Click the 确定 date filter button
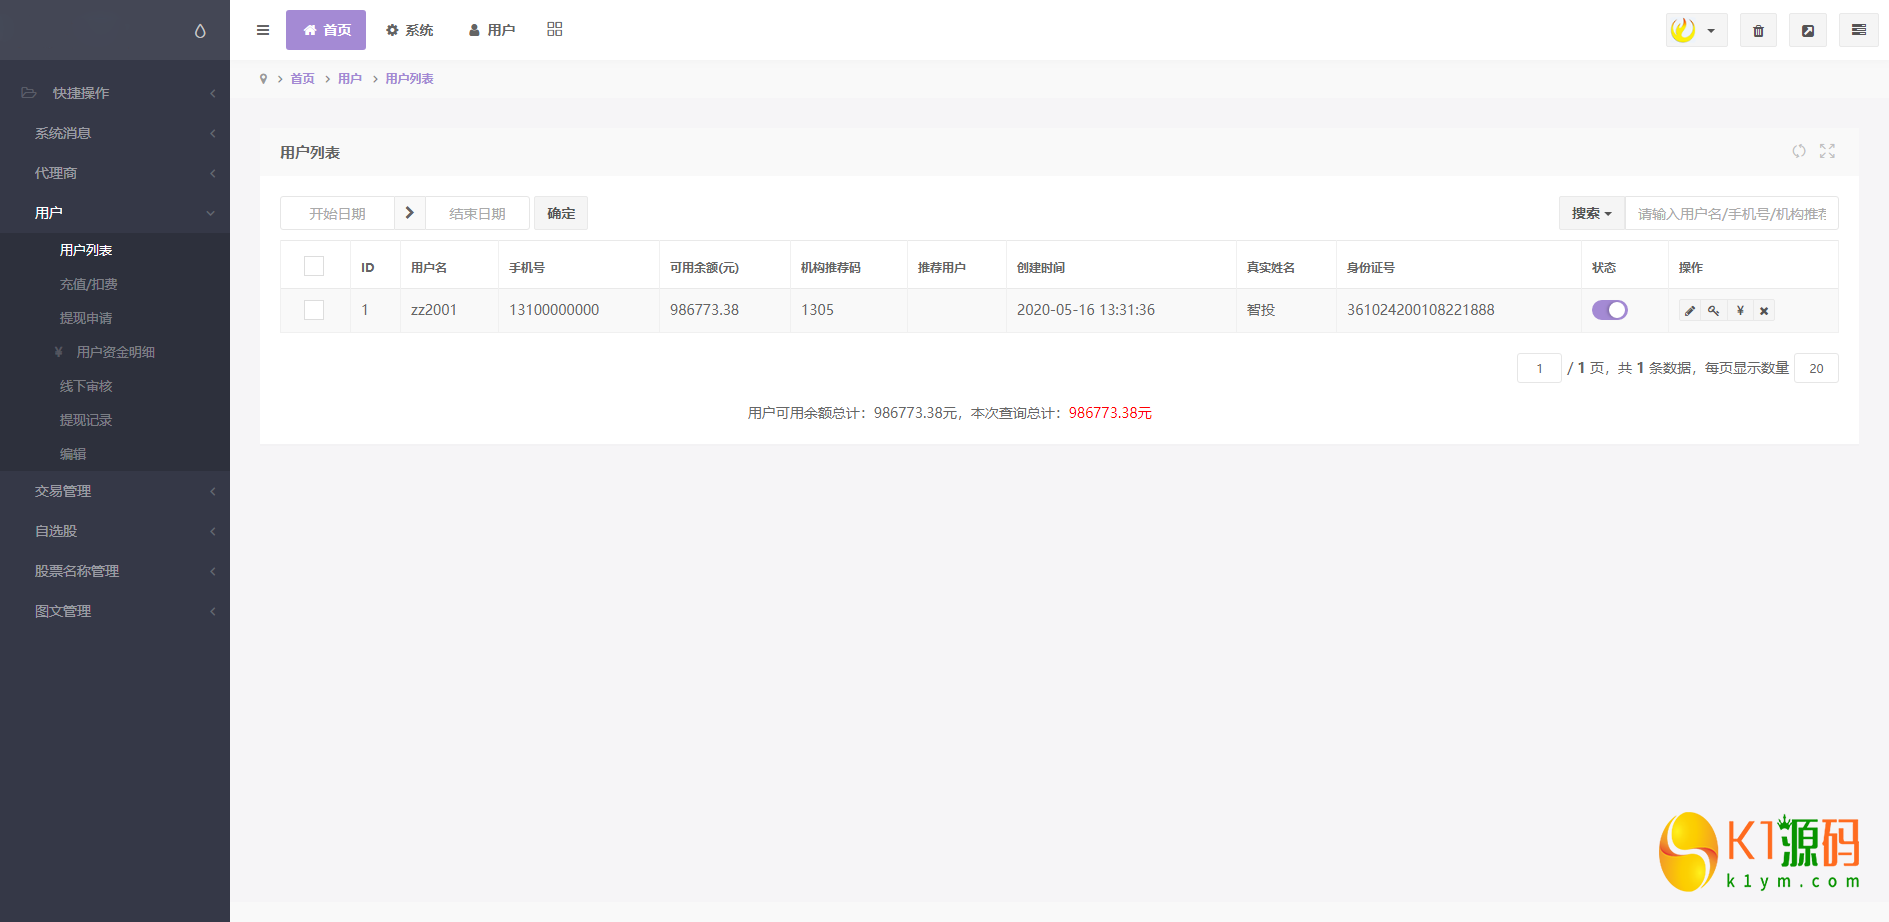This screenshot has width=1889, height=922. [x=561, y=213]
